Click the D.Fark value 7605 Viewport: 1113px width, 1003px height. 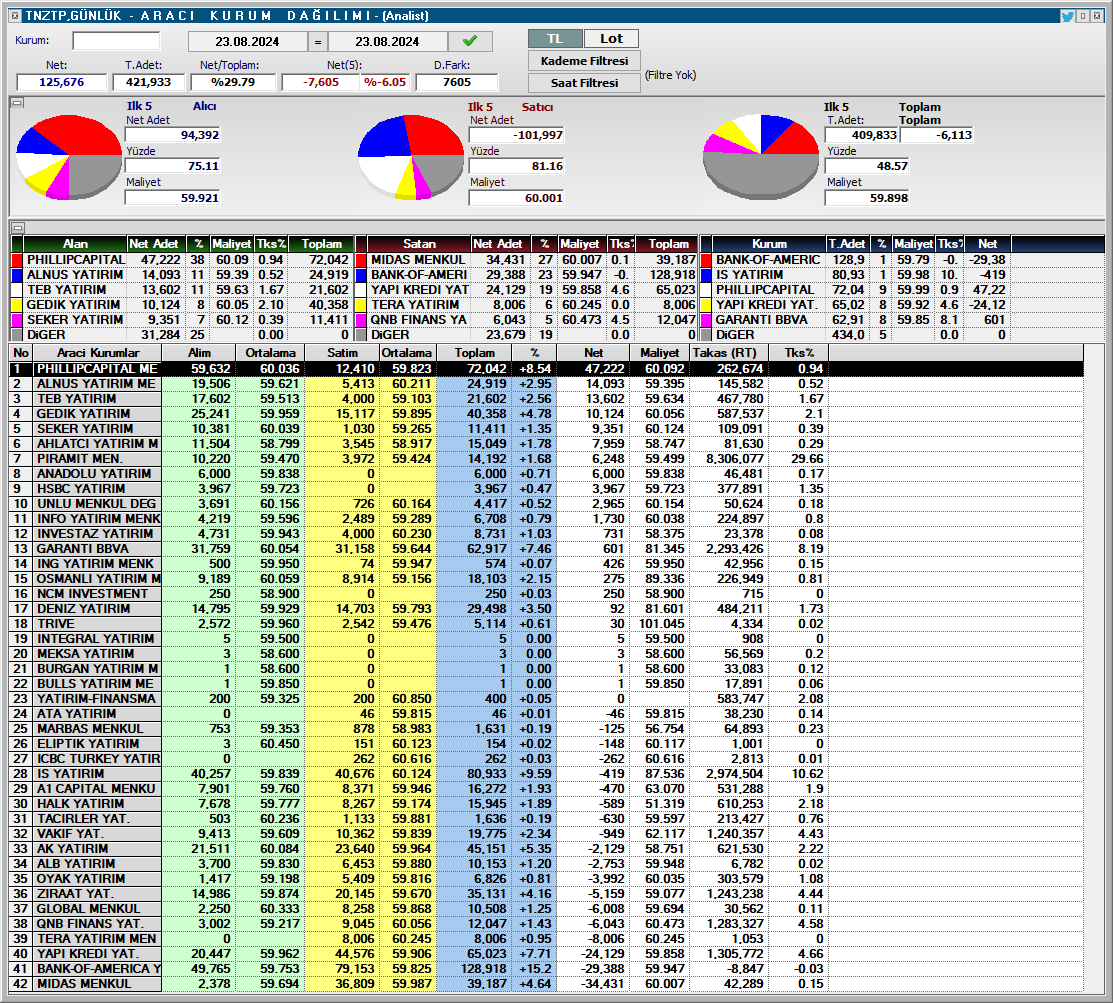click(x=456, y=82)
